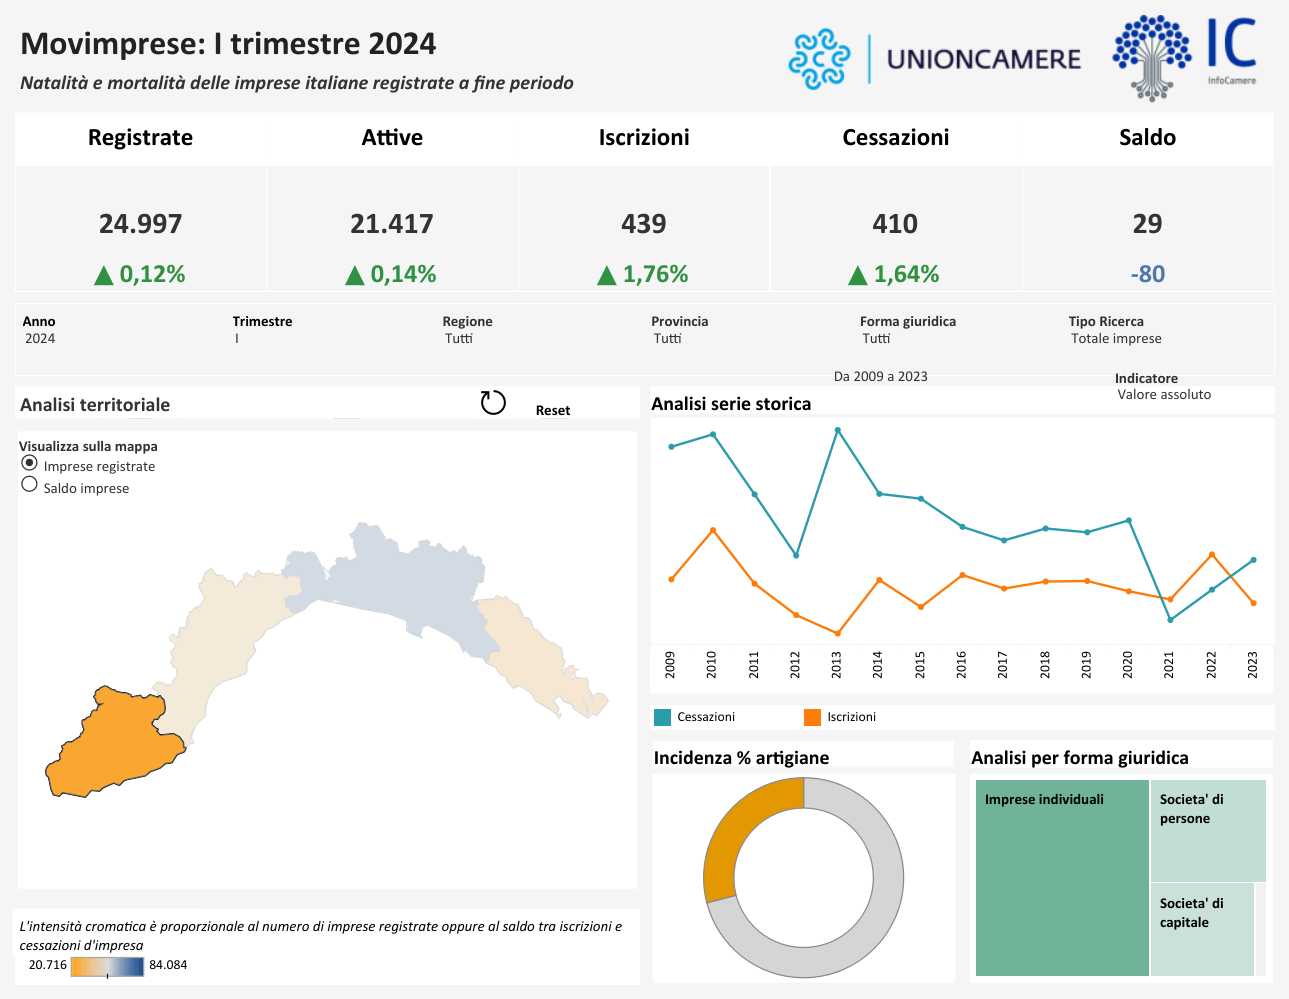This screenshot has width=1289, height=999.
Task: Click the orange Iscrizioni legend square
Action: pyautogui.click(x=812, y=717)
